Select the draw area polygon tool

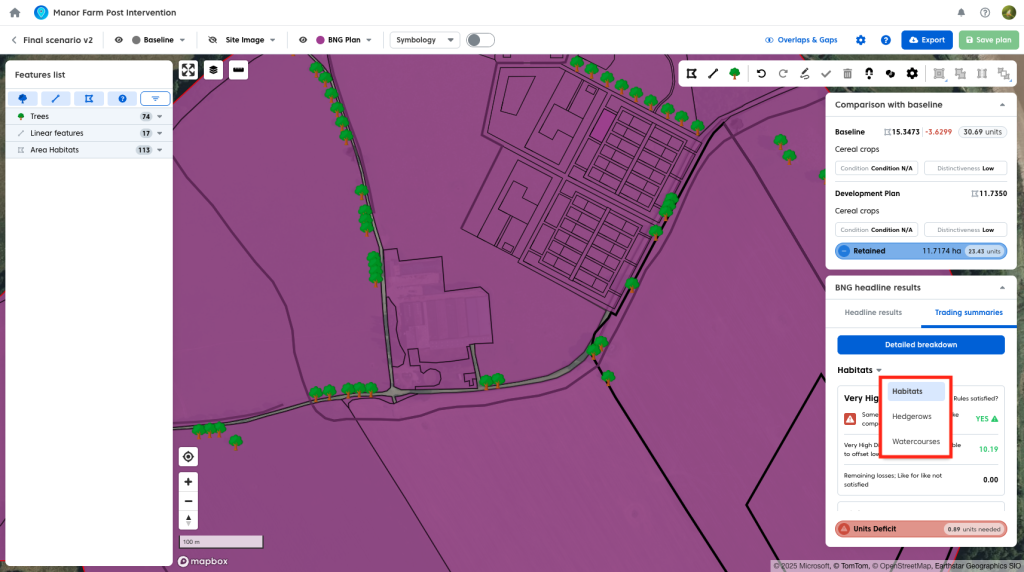(691, 73)
